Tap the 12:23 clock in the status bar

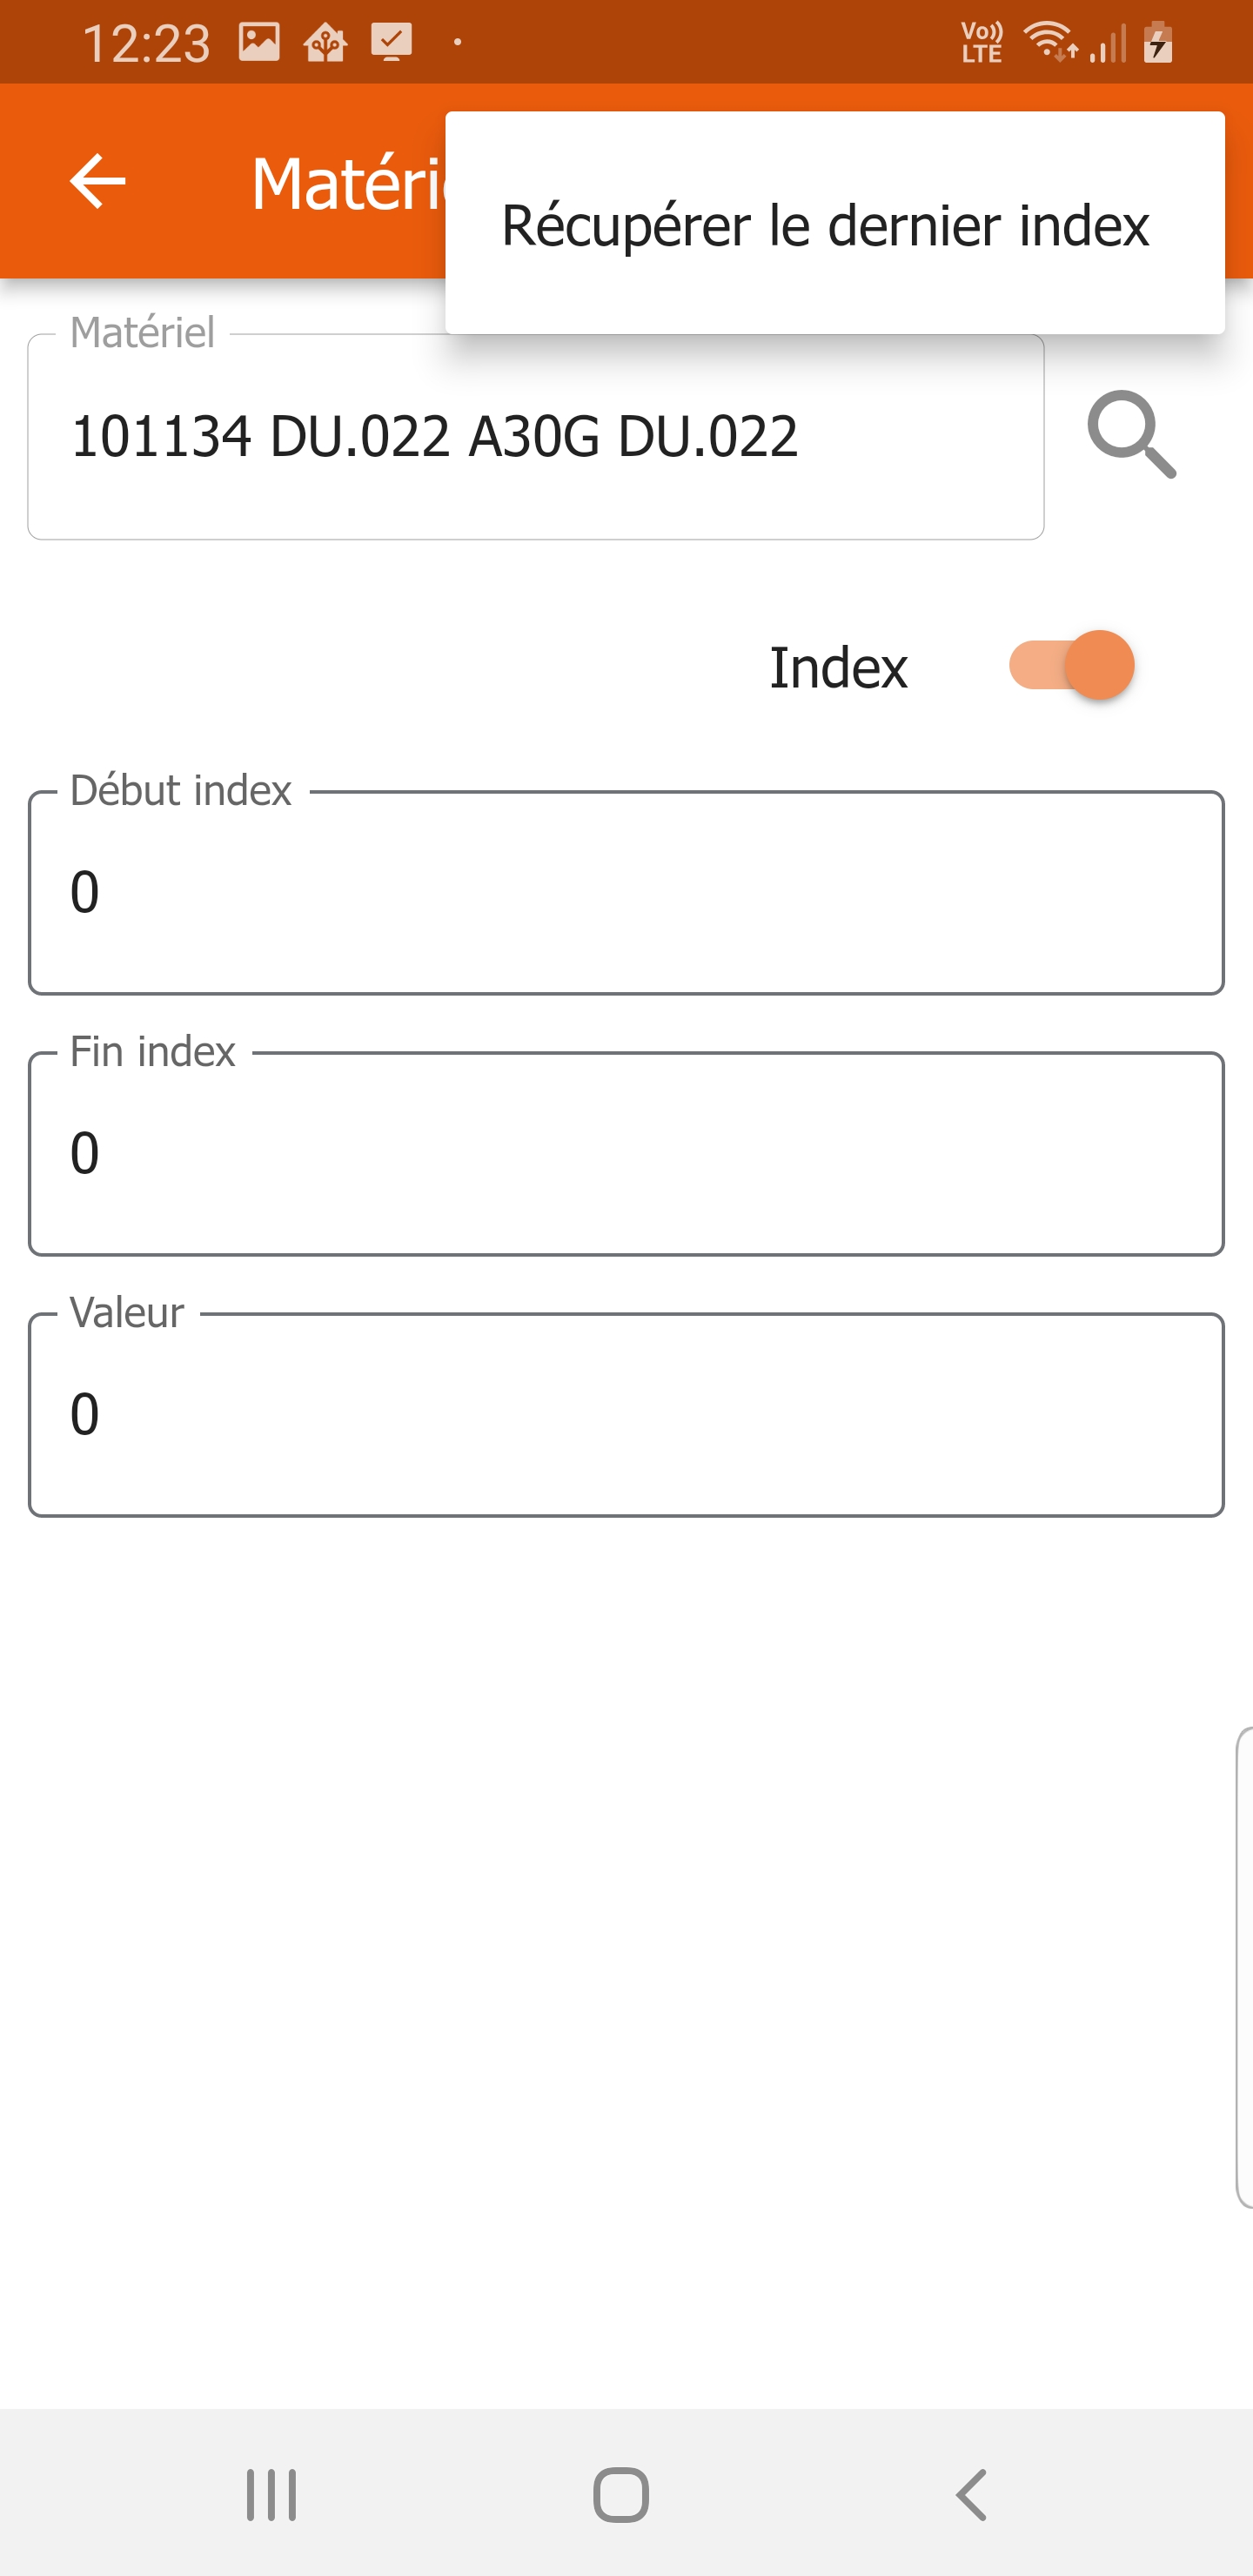point(146,43)
